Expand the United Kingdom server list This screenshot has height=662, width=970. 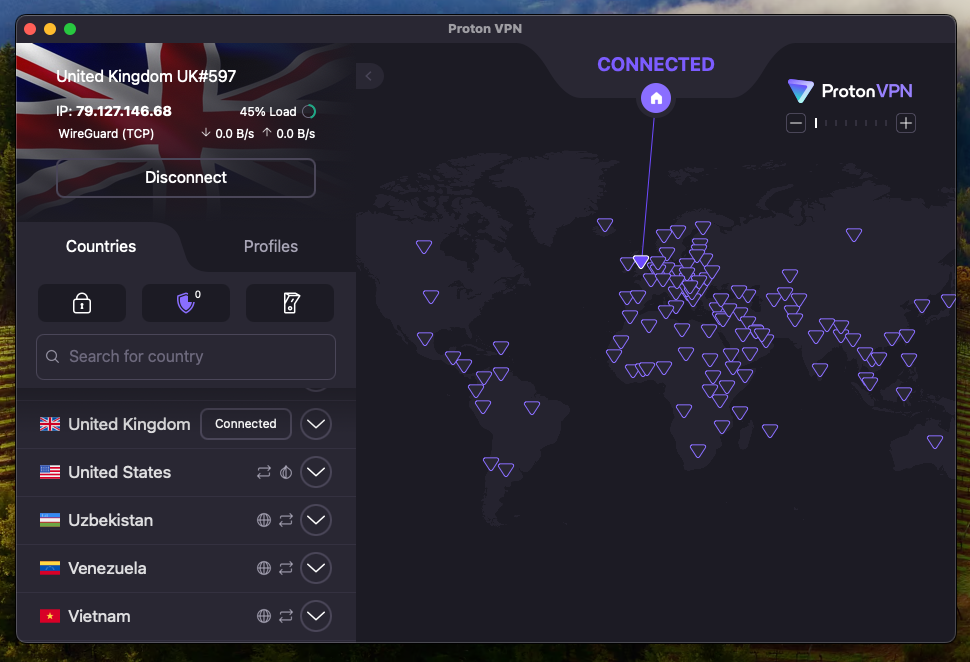pyautogui.click(x=315, y=424)
